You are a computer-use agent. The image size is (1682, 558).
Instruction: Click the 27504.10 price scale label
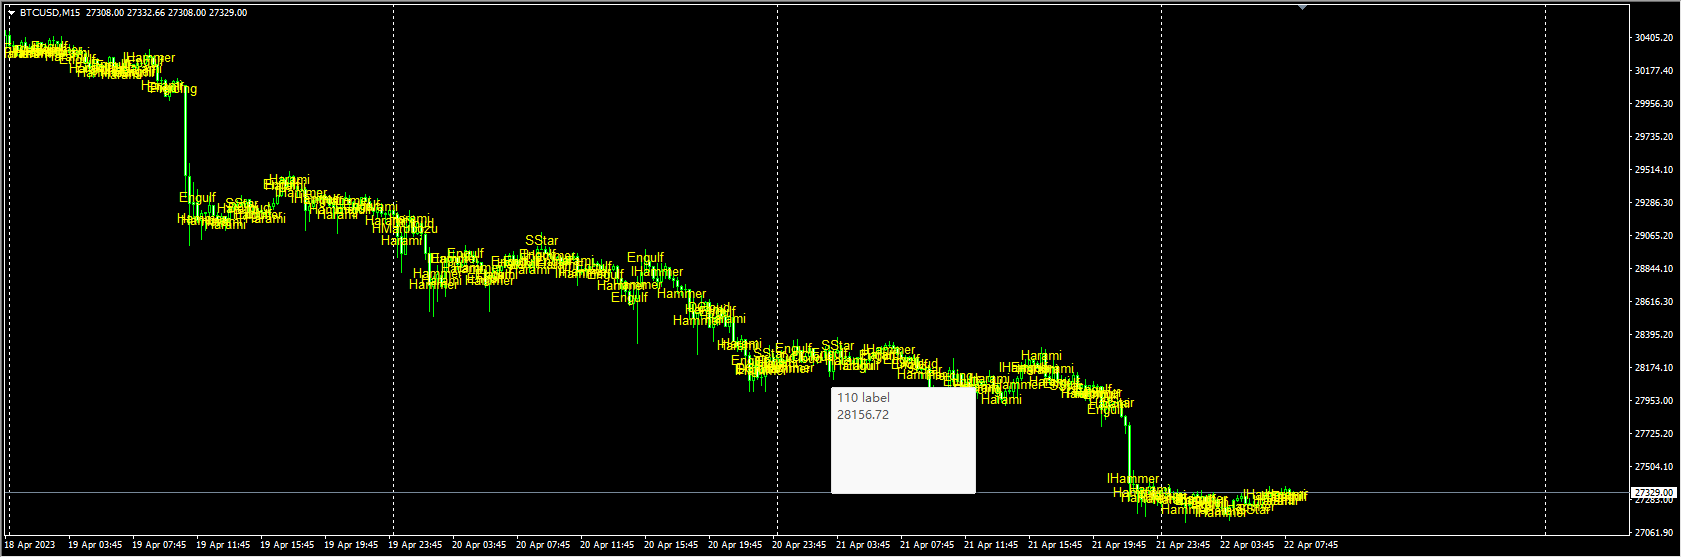[x=1654, y=467]
